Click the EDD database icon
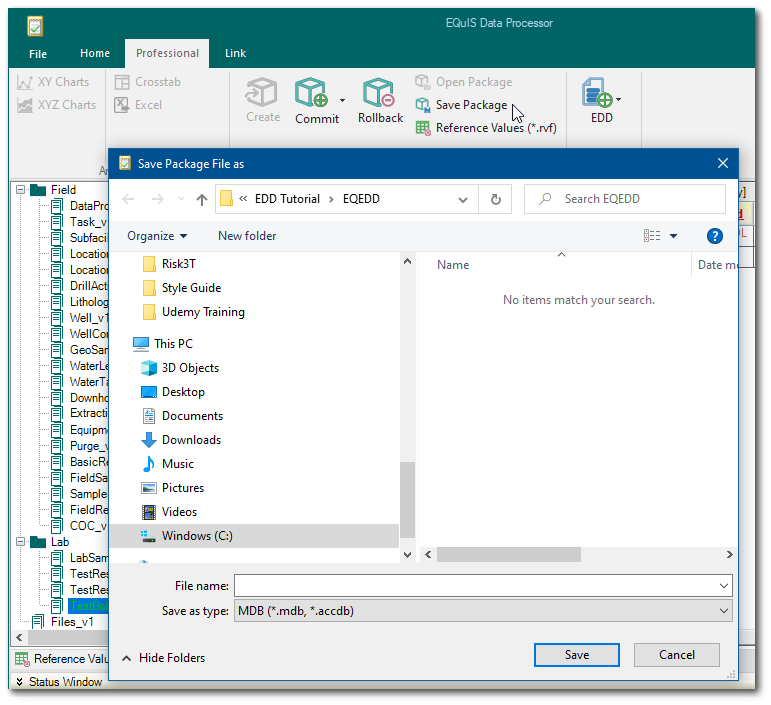 point(597,95)
